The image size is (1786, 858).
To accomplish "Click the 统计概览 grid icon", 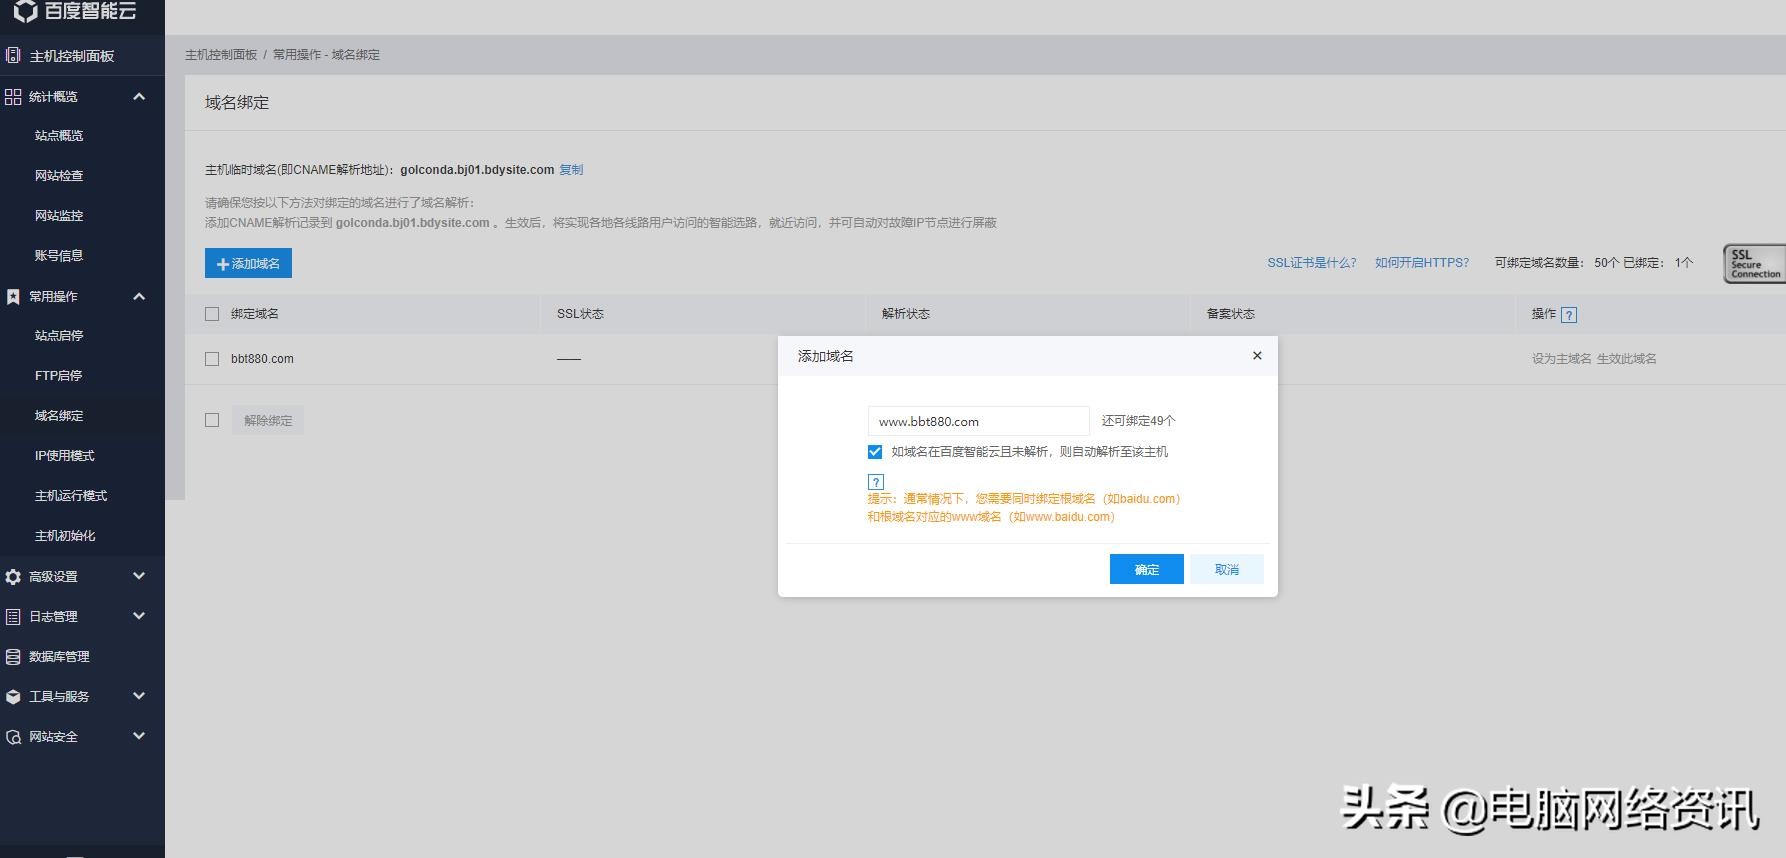I will 13,97.
